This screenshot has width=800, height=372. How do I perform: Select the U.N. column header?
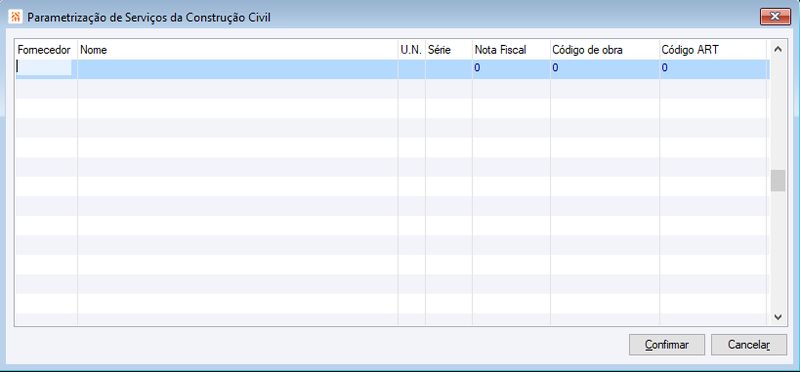pos(412,50)
